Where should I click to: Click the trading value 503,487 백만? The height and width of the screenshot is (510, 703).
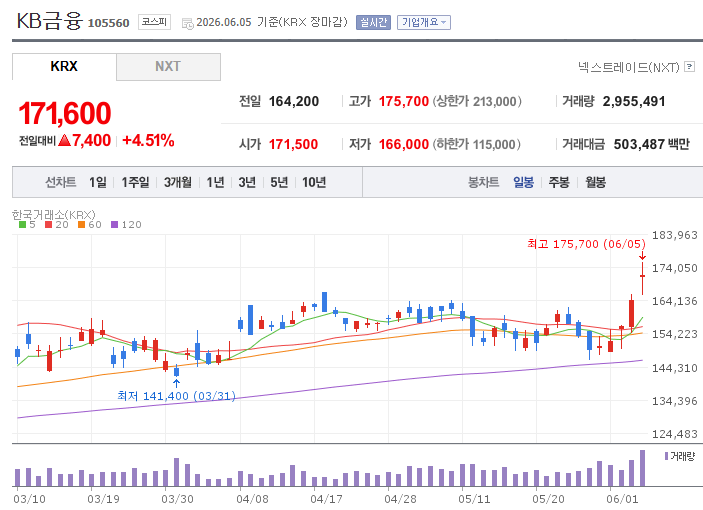[x=651, y=144]
